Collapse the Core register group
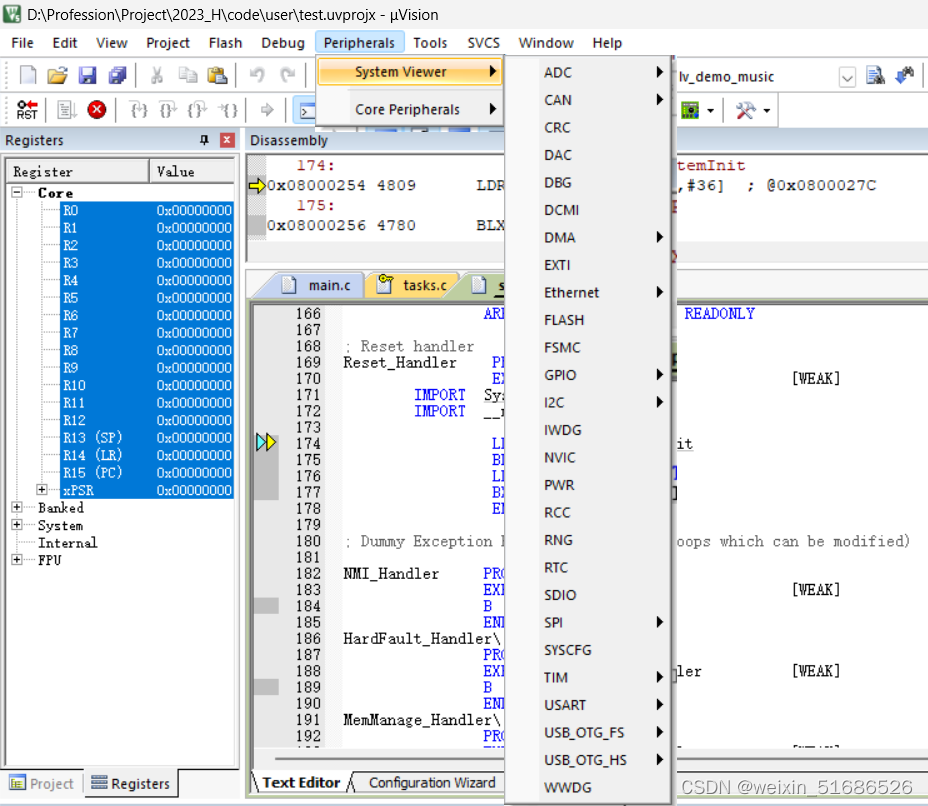The image size is (928, 806). tap(17, 192)
